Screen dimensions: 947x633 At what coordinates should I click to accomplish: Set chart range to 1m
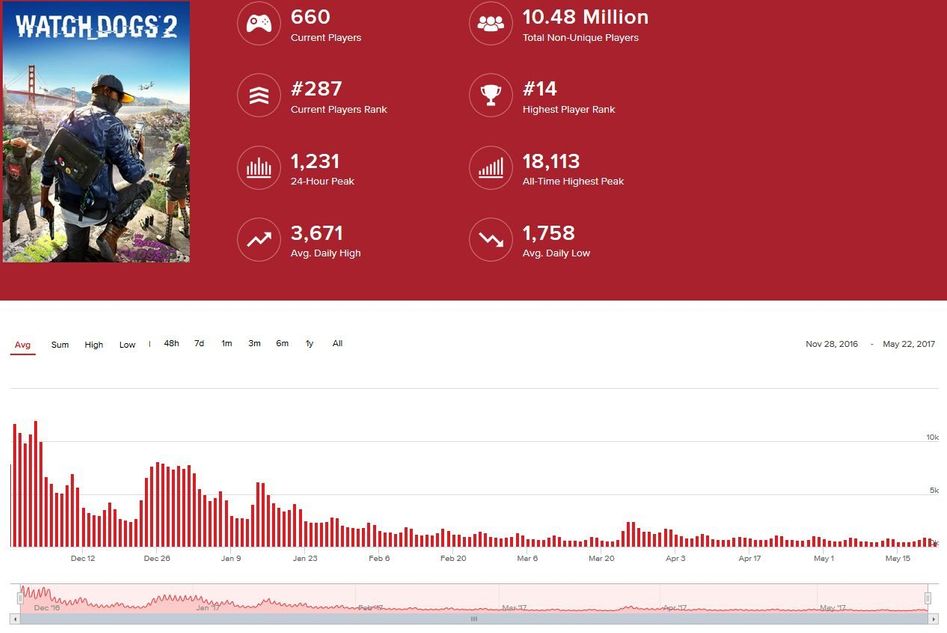tap(226, 343)
